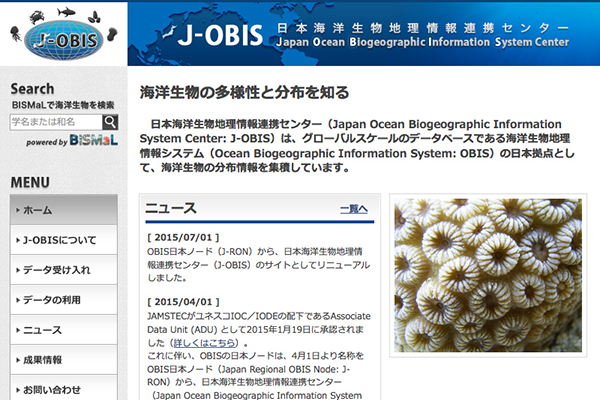The width and height of the screenshot is (600, 400).
Task: Click the MENU sidebar heading
Action: click(30, 182)
